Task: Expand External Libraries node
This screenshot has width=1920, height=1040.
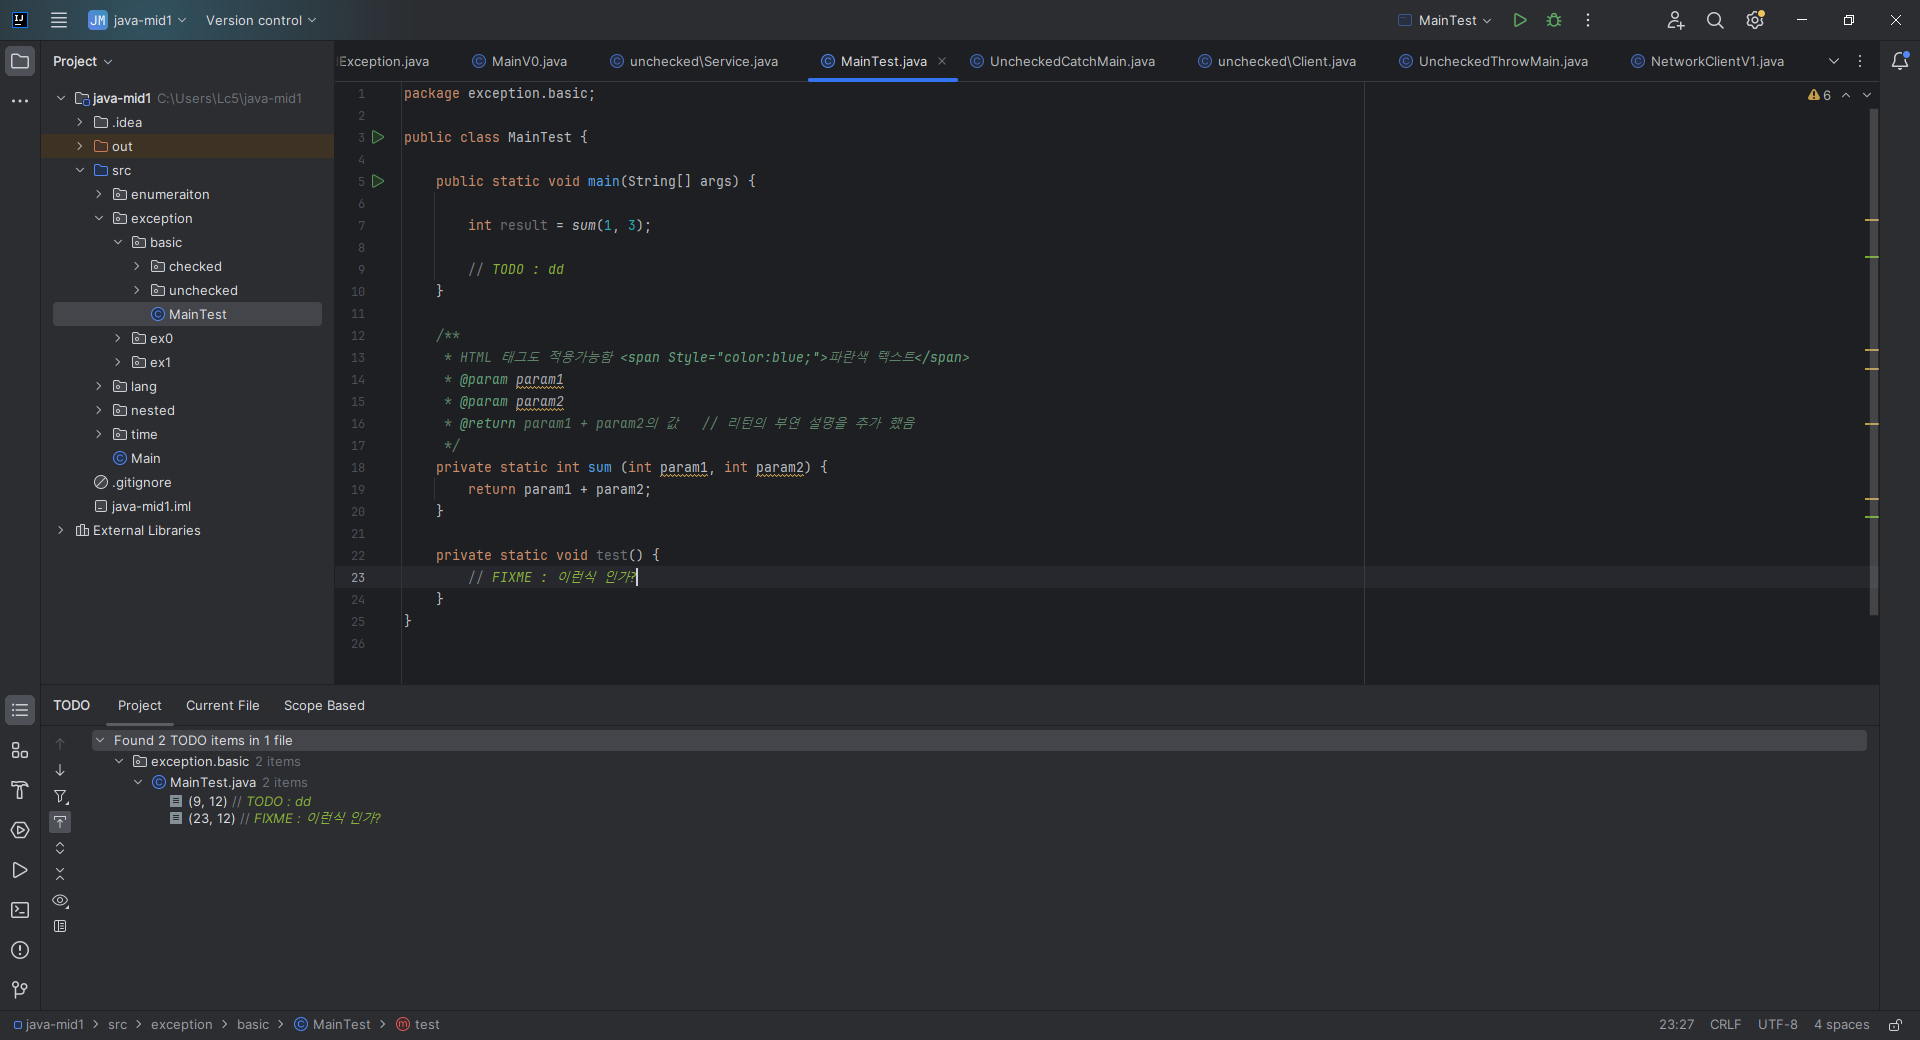Action: [x=61, y=530]
